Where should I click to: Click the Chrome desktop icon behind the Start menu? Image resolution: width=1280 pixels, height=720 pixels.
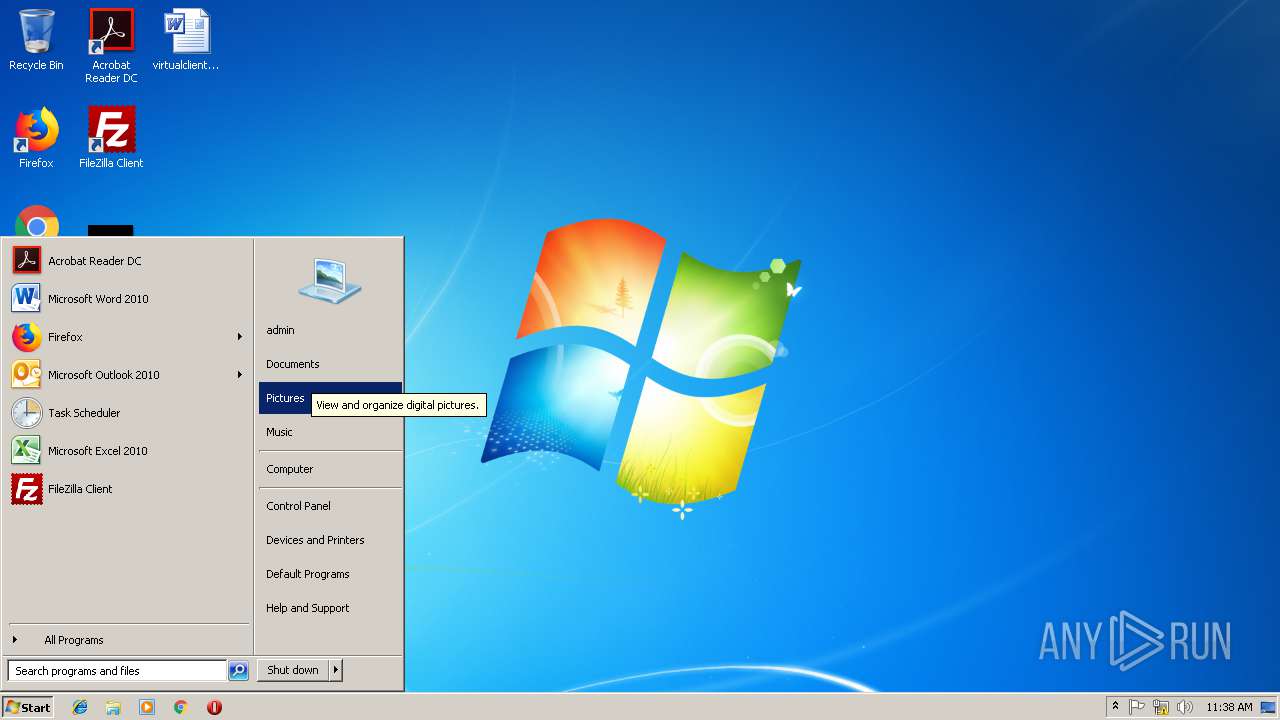(x=37, y=221)
